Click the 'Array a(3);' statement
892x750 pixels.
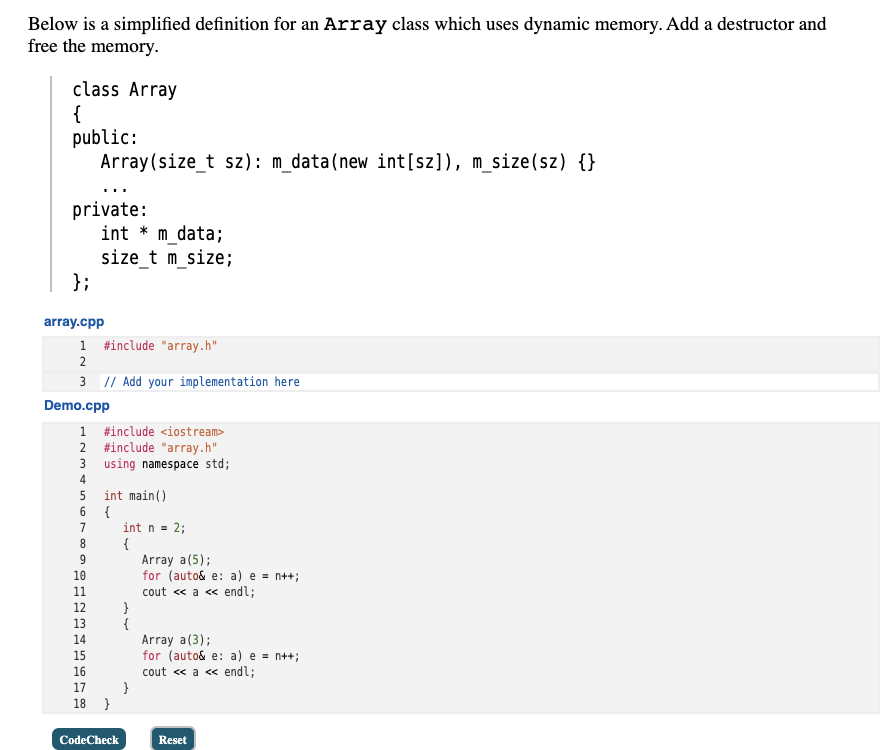tap(176, 639)
